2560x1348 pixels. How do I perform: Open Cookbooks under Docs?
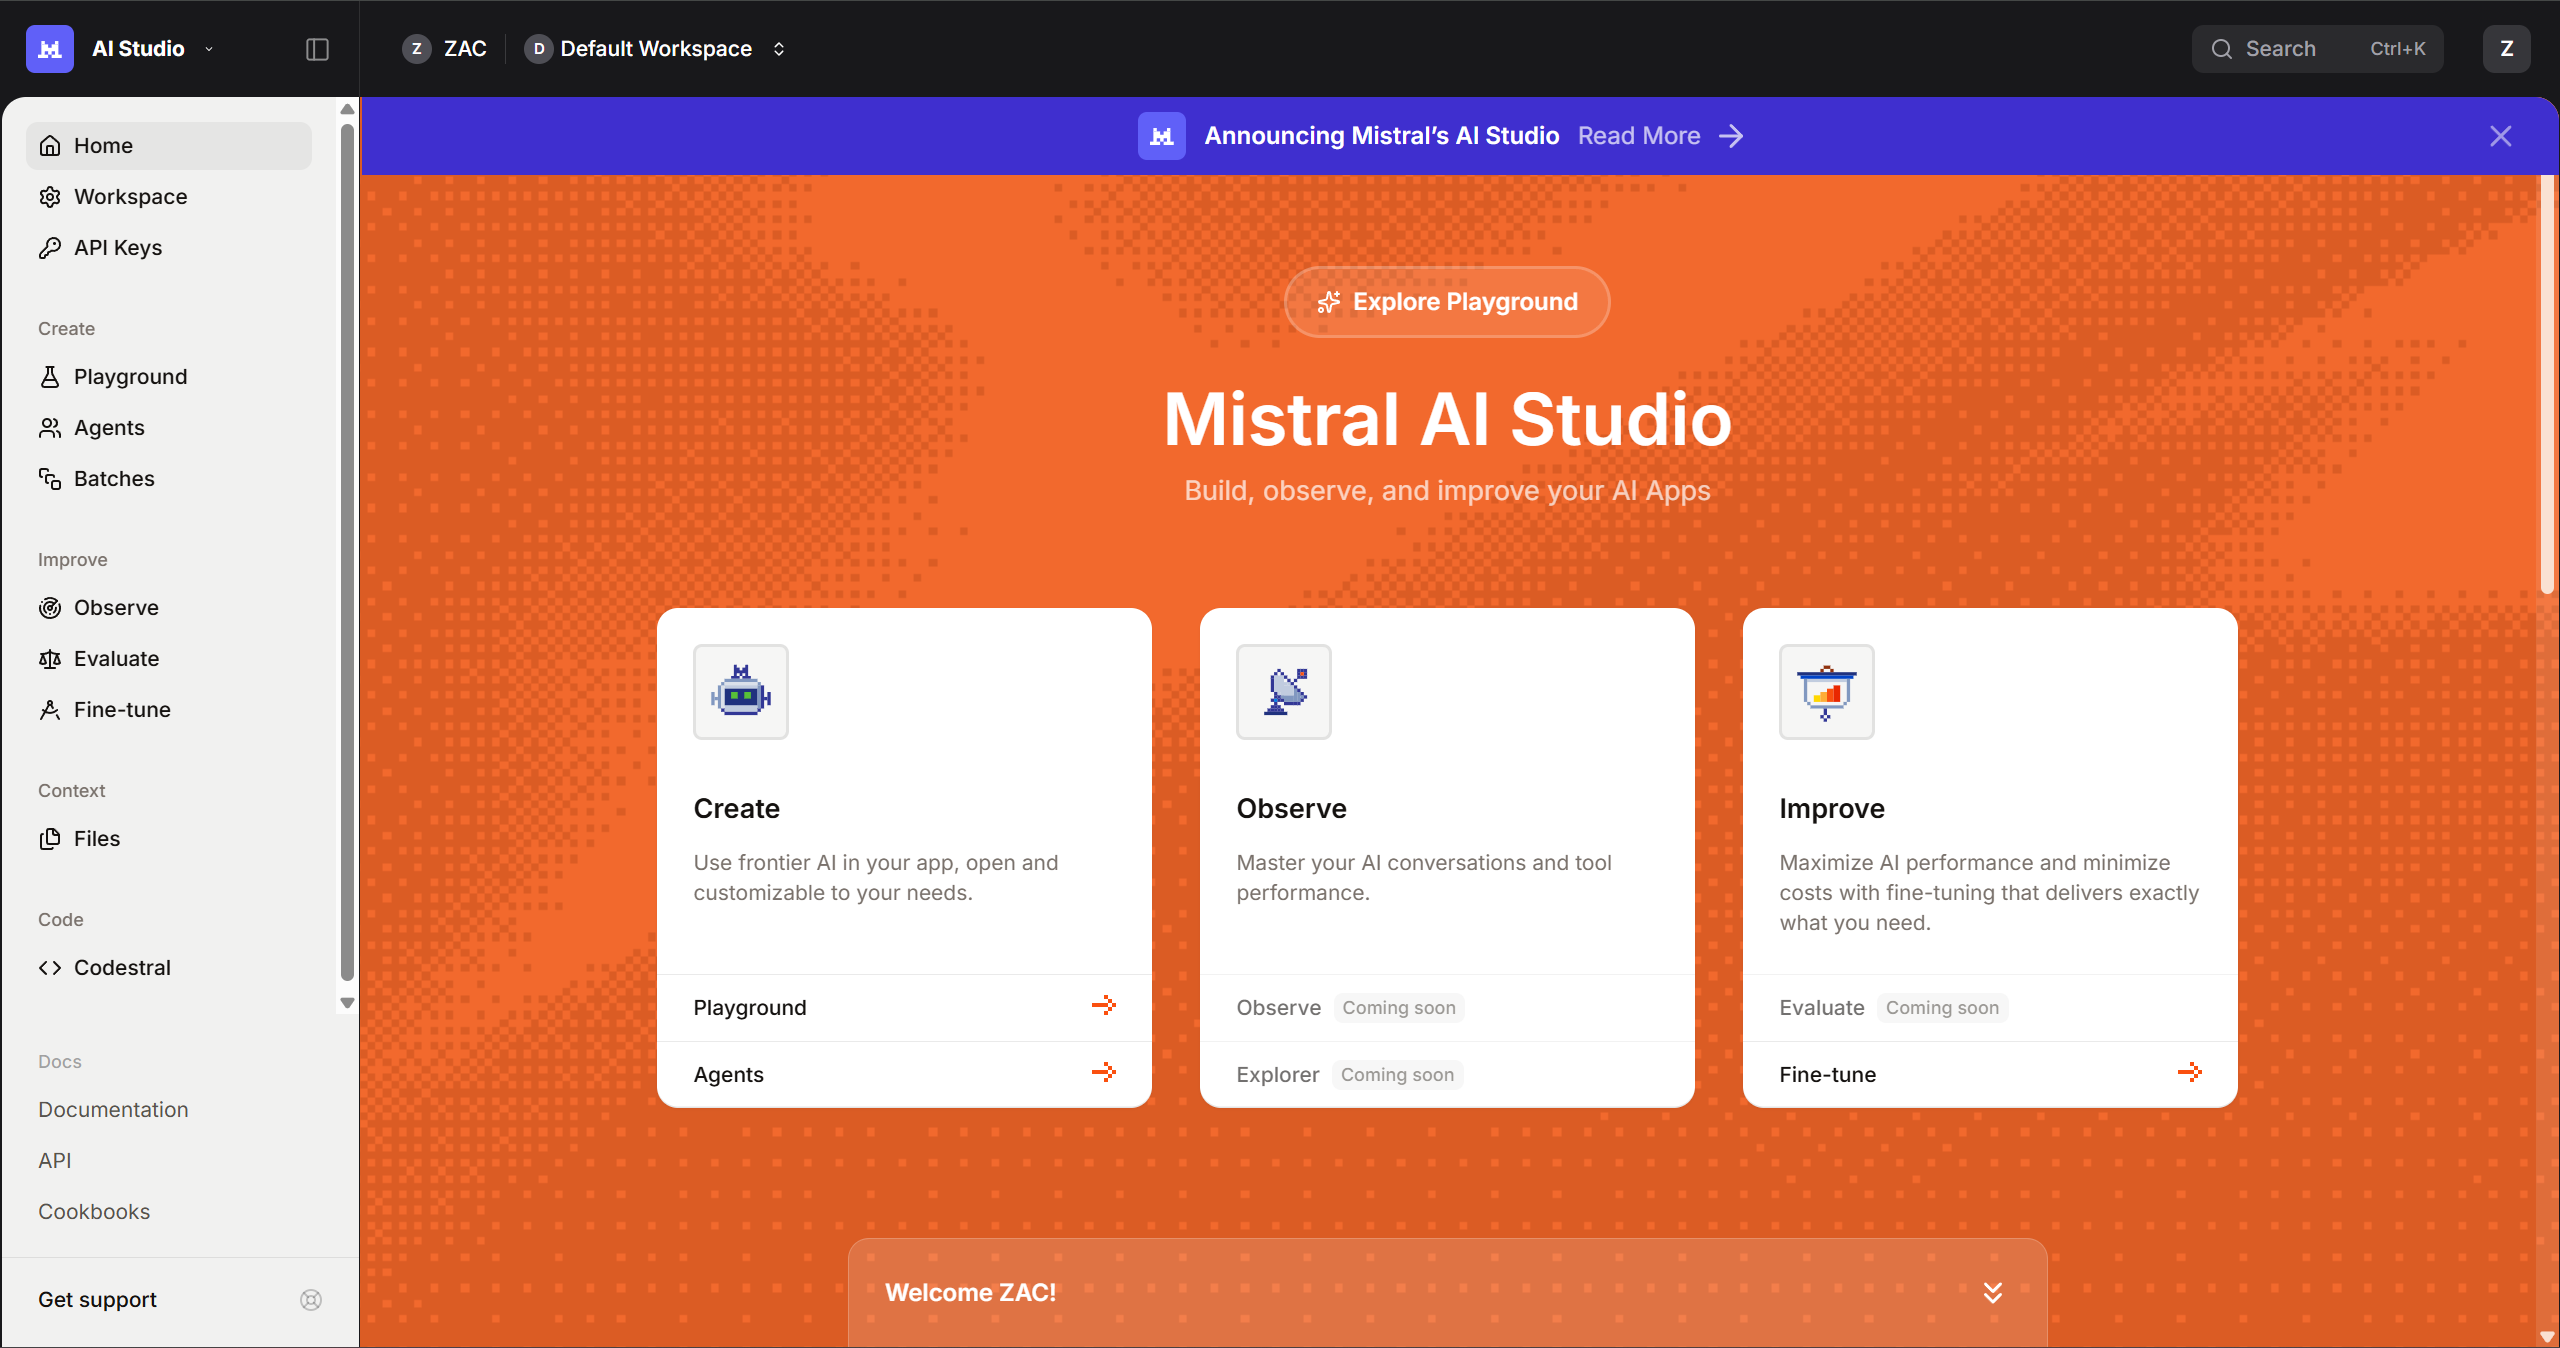(x=93, y=1211)
